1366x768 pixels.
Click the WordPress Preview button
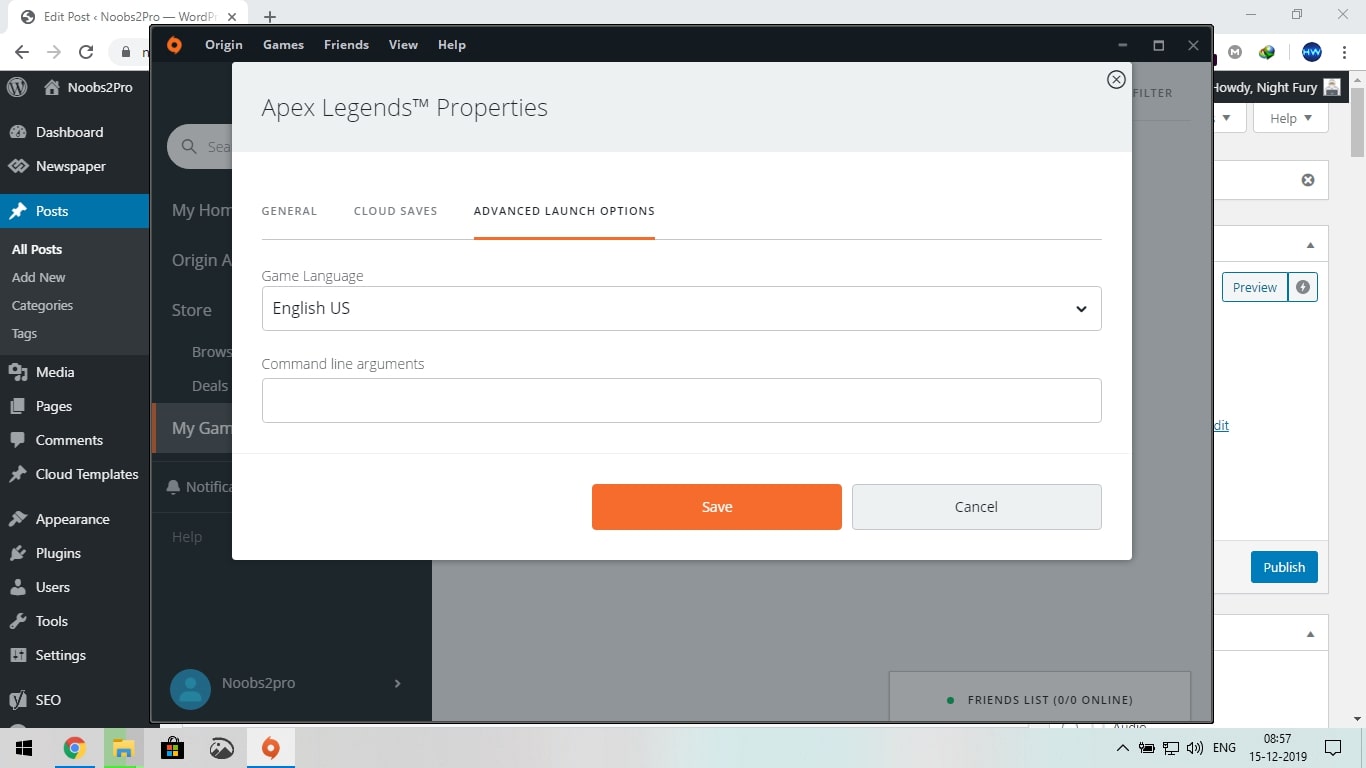click(1254, 287)
